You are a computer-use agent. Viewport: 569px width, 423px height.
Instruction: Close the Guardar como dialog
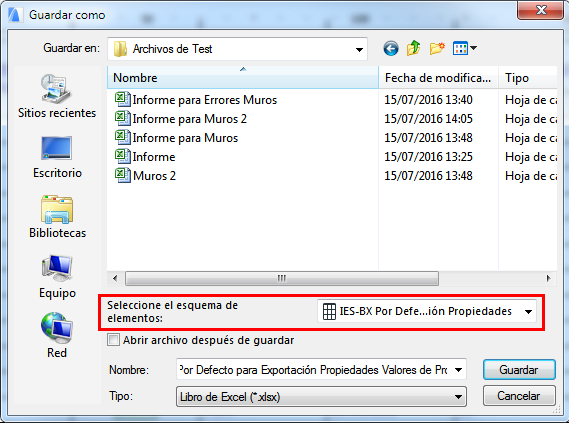(540, 10)
